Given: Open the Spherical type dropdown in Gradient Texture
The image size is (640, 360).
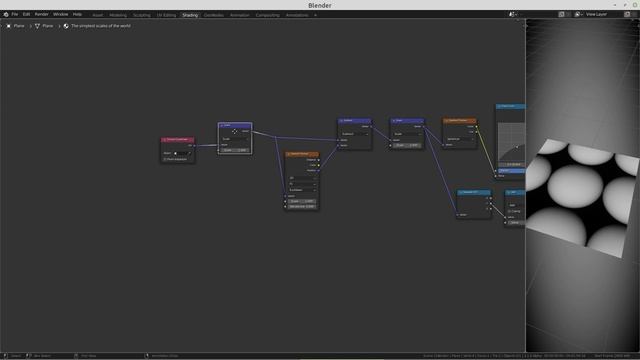Looking at the screenshot, I should [x=460, y=139].
